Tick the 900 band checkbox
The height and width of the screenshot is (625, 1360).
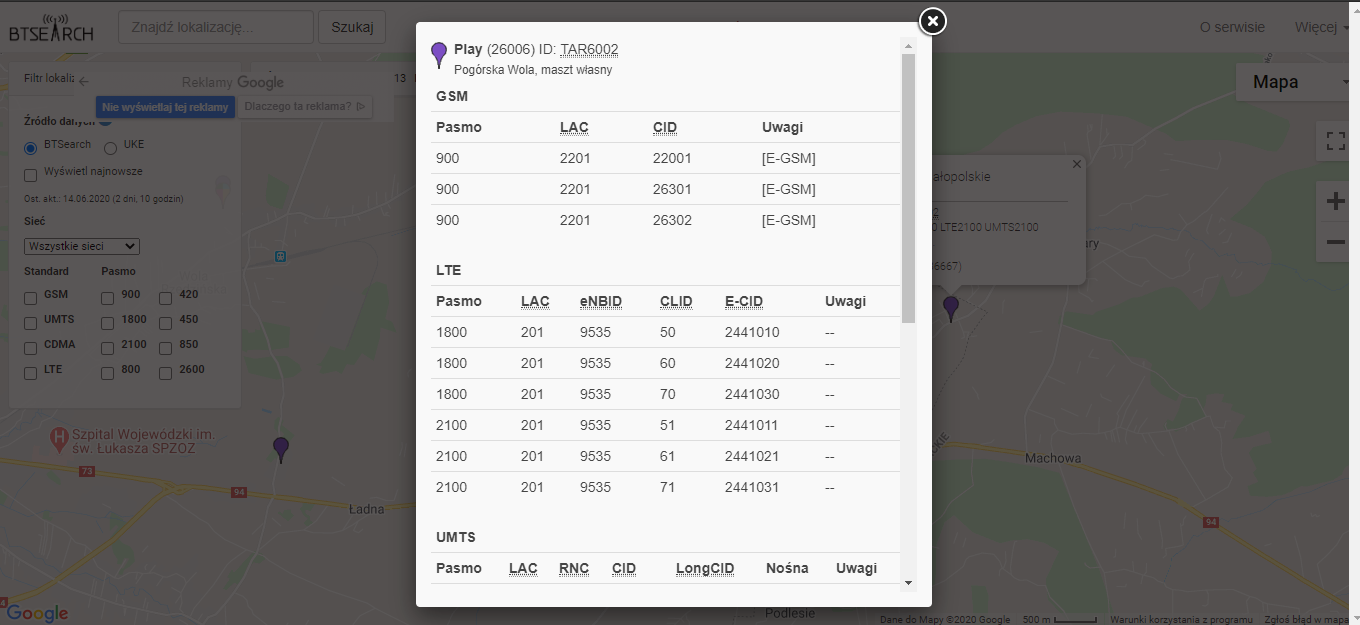[x=108, y=298]
